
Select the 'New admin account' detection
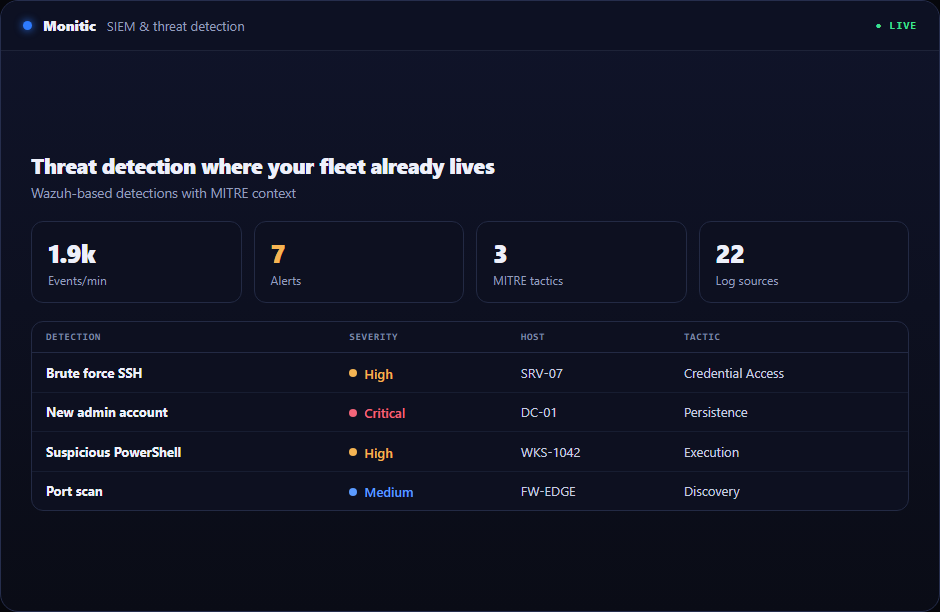[x=107, y=412]
